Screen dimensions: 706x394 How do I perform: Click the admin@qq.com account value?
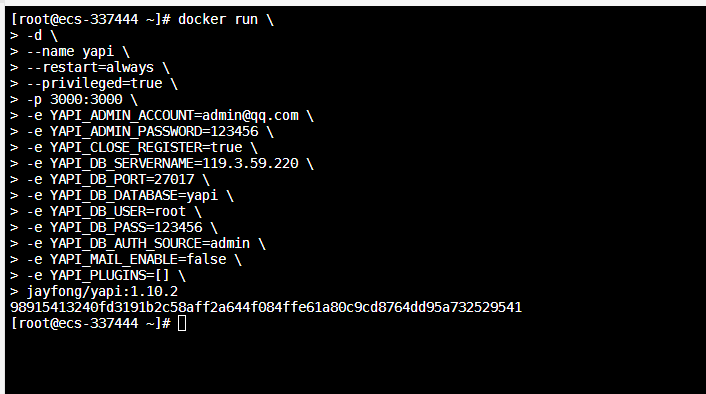(250, 116)
